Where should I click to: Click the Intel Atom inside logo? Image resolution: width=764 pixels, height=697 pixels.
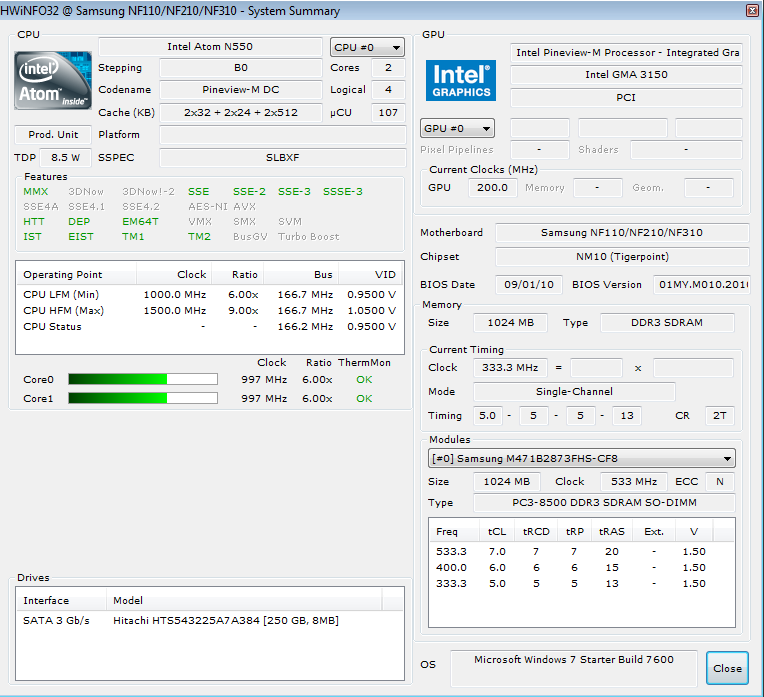pos(53,80)
